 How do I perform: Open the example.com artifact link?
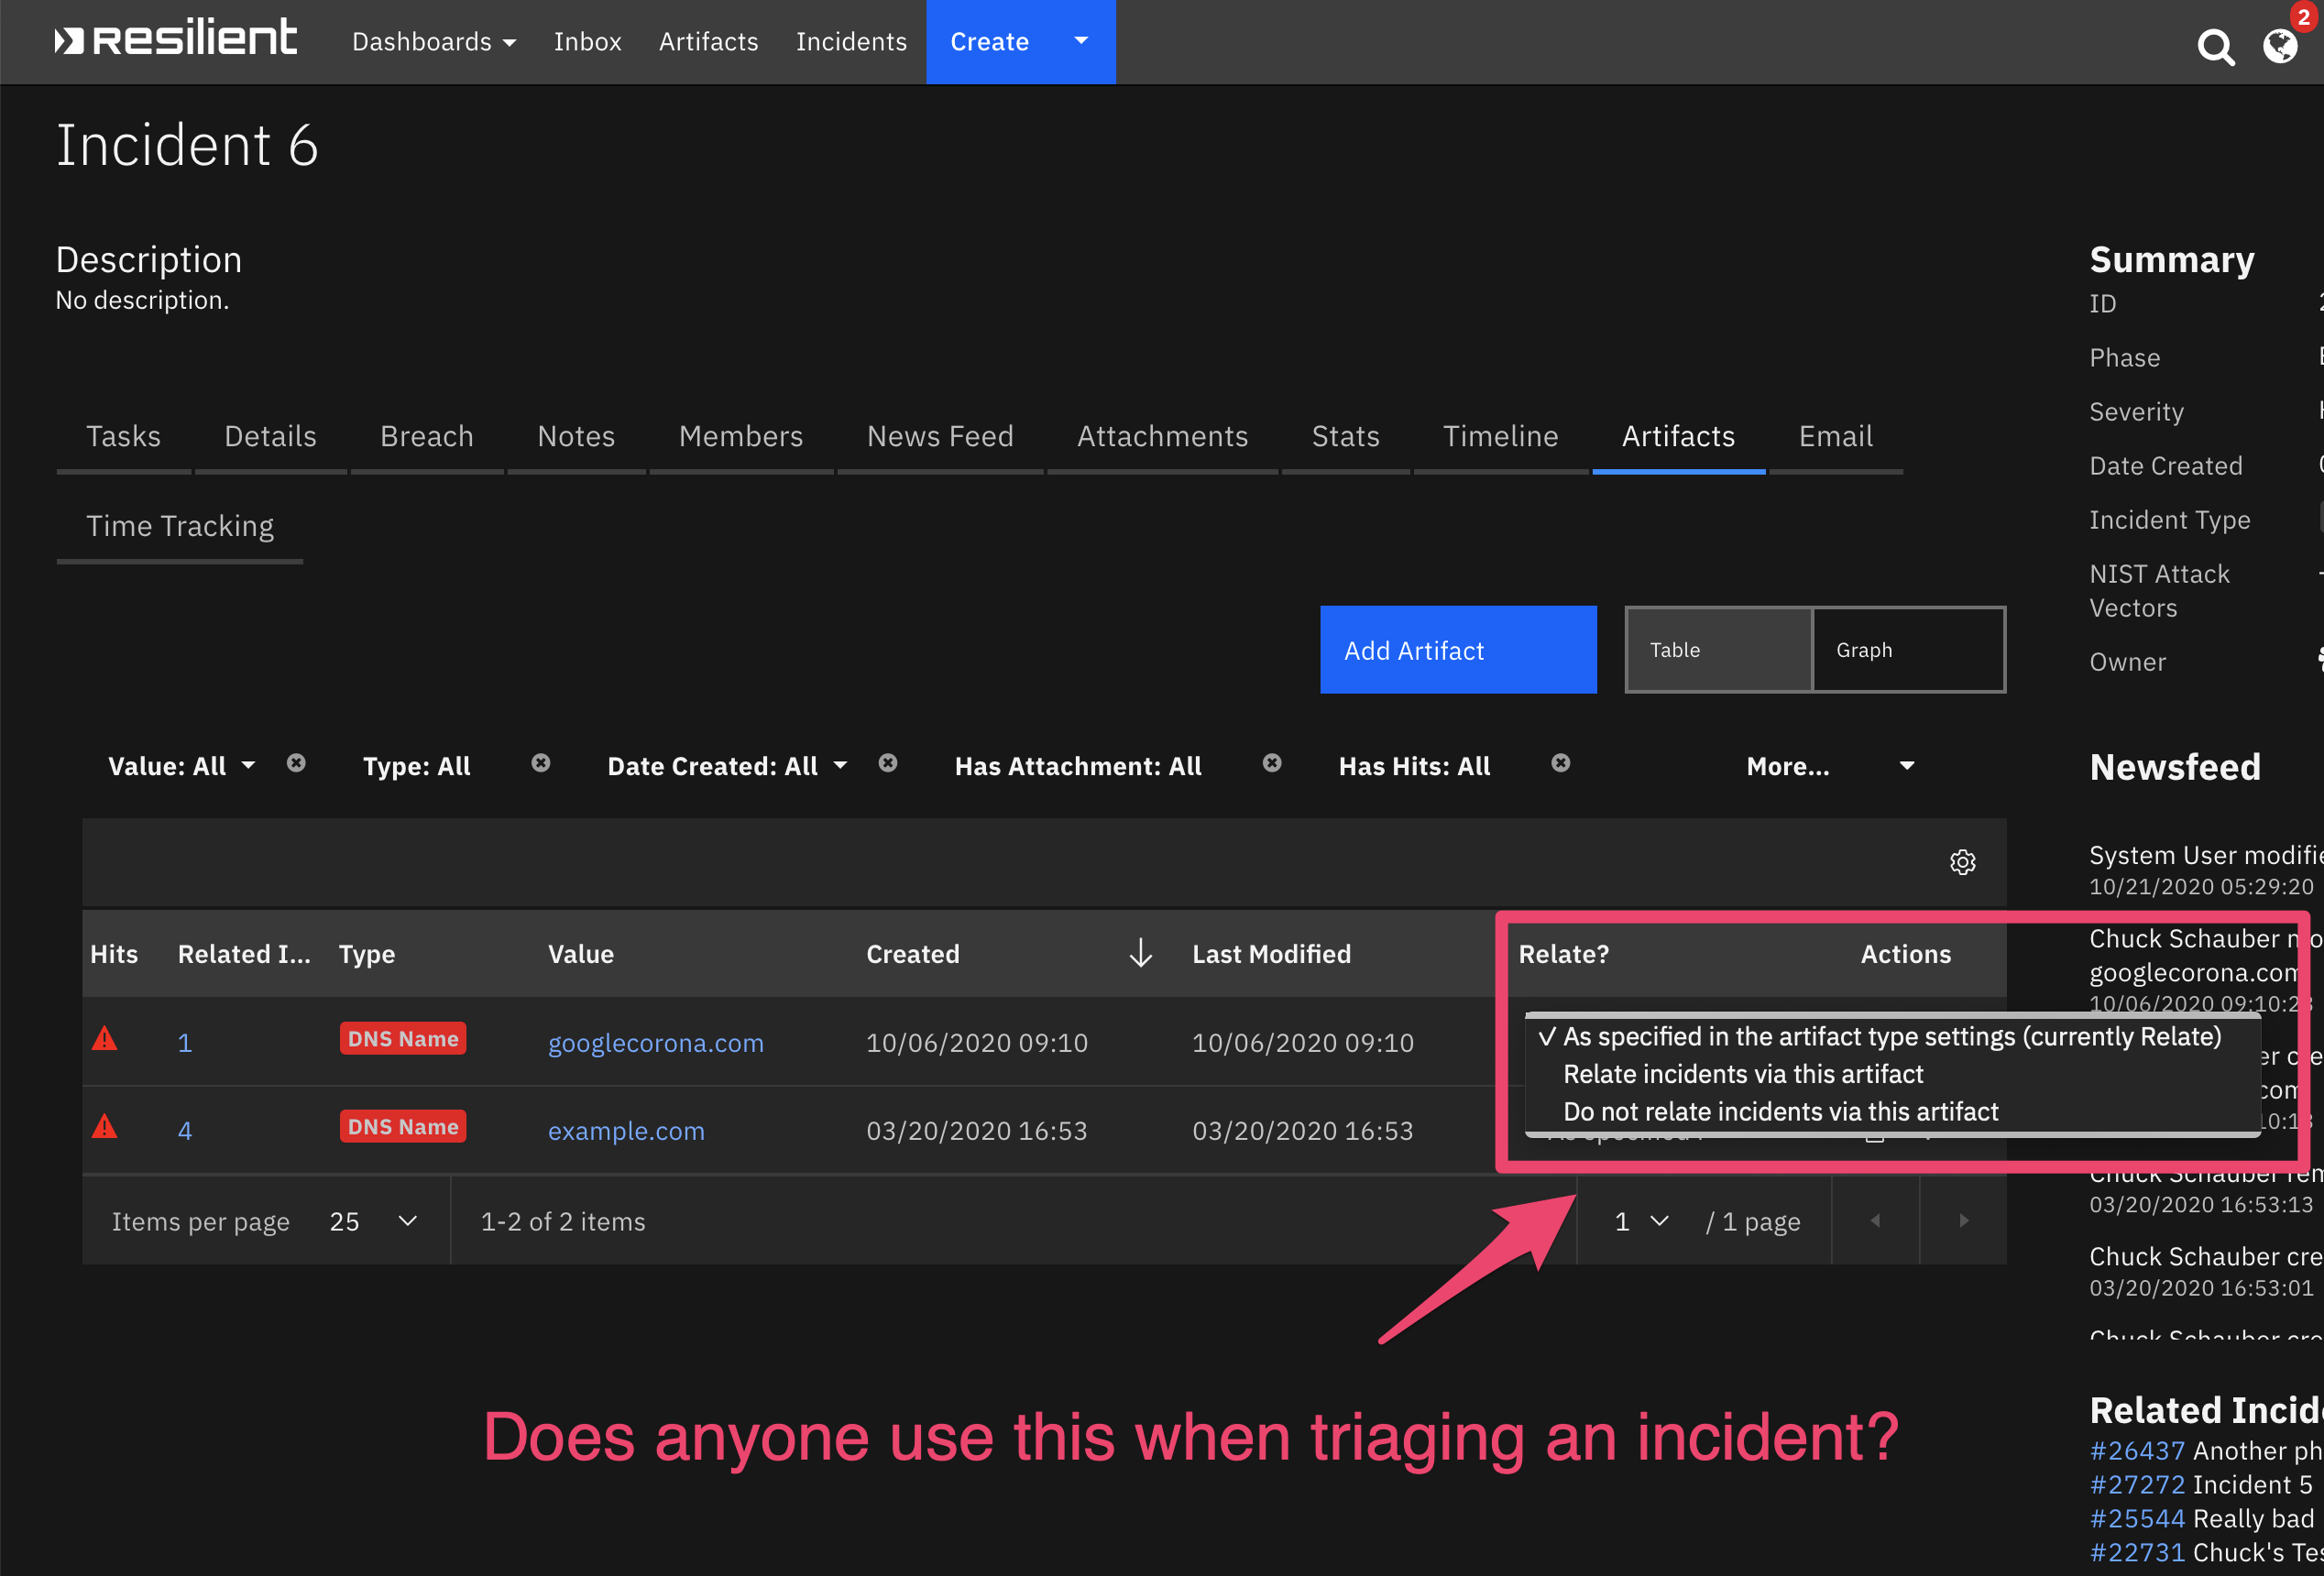pos(626,1131)
